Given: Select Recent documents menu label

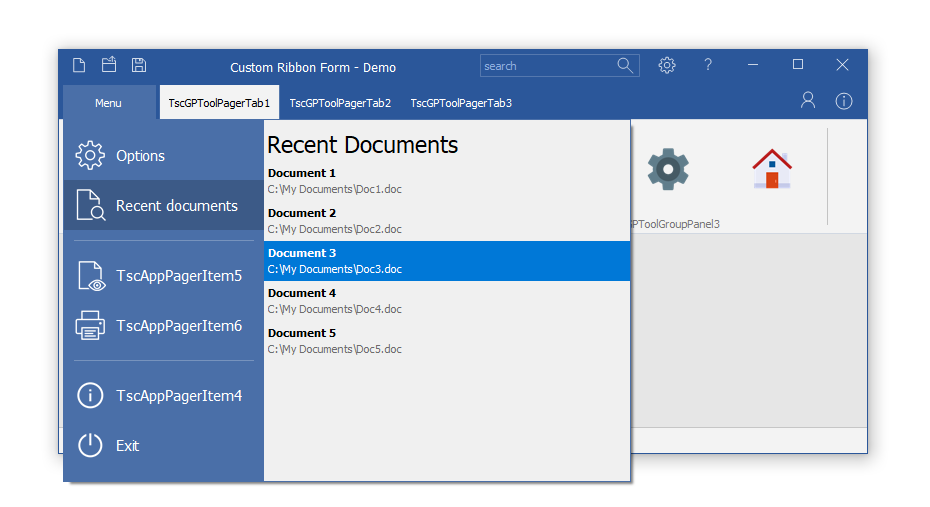Looking at the screenshot, I should [177, 206].
